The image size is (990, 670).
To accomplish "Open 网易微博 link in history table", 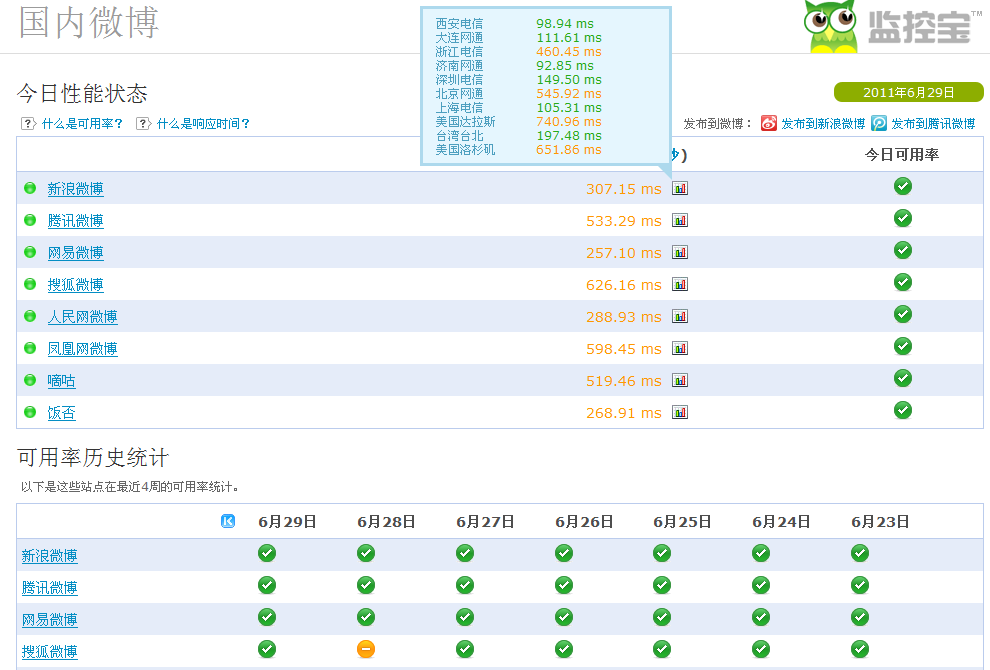I will point(50,620).
